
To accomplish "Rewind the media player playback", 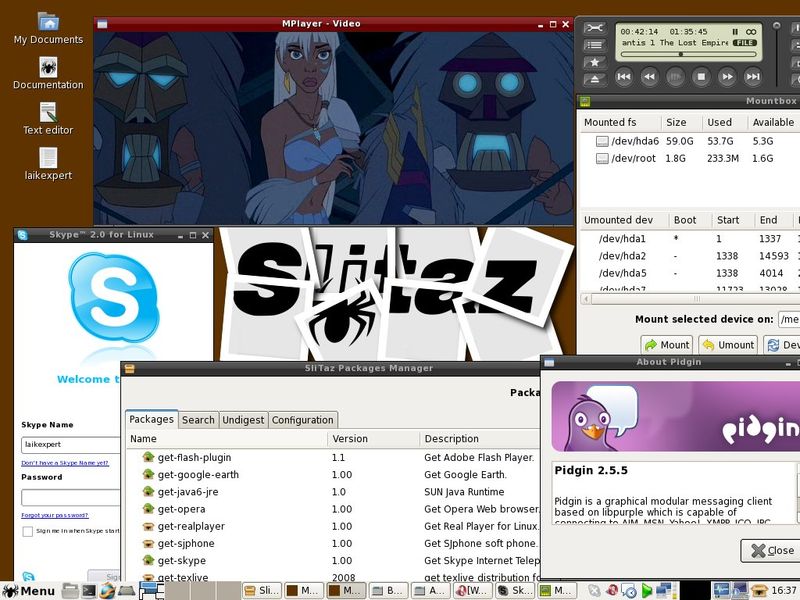I will [649, 77].
